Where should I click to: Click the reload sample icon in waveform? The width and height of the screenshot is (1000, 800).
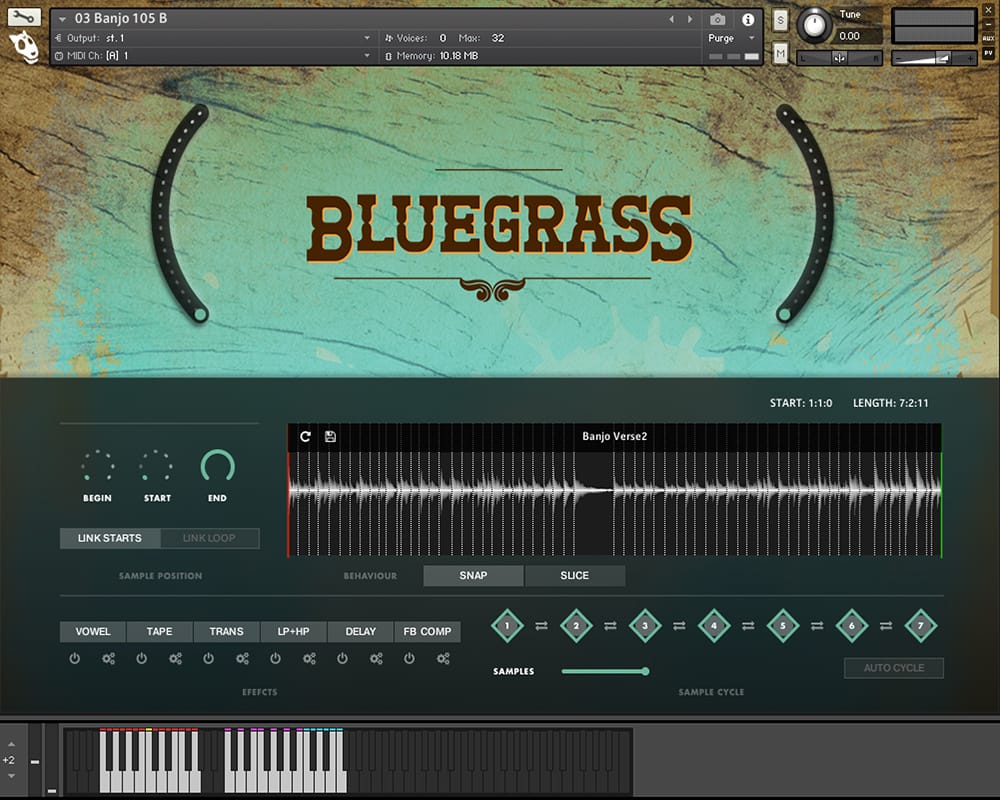pos(305,437)
